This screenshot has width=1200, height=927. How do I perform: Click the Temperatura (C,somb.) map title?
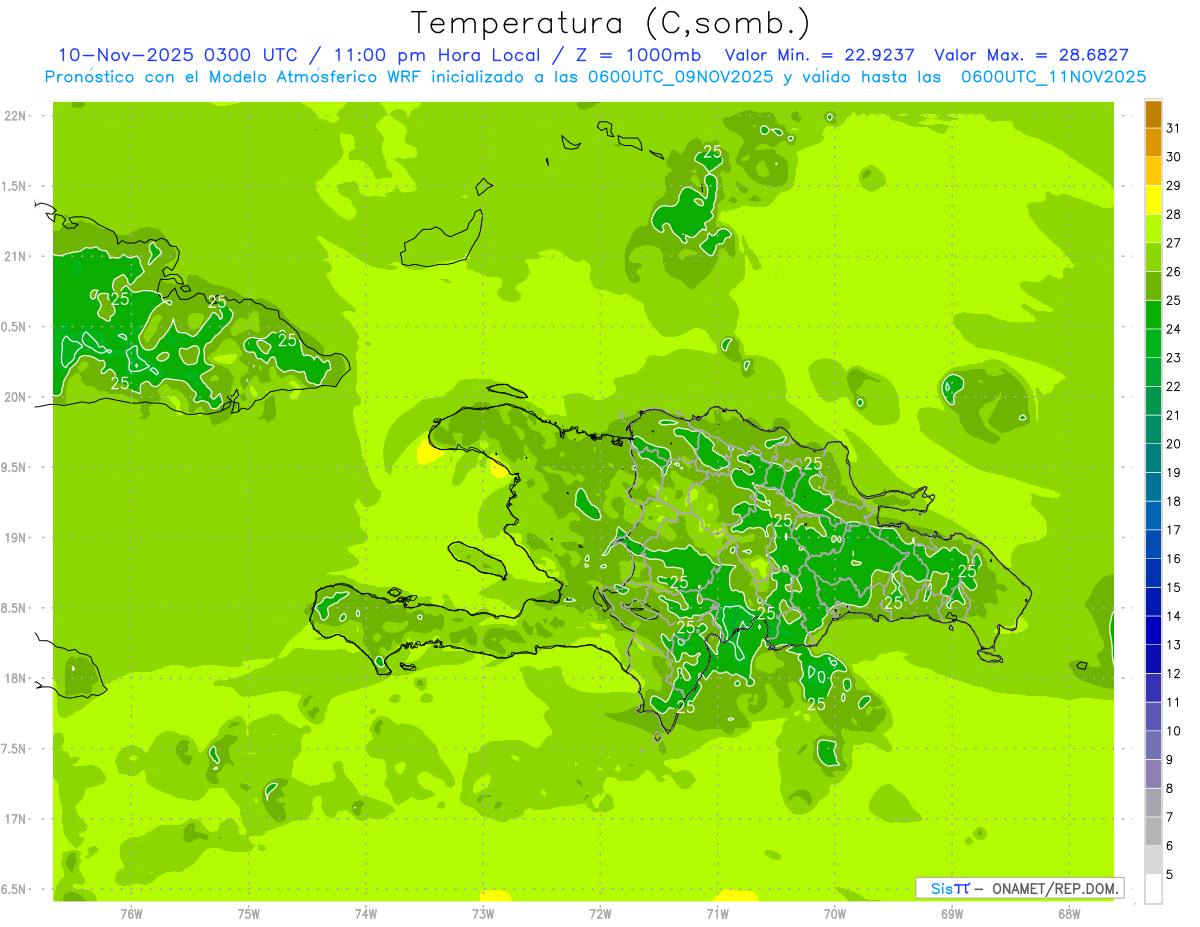[611, 22]
